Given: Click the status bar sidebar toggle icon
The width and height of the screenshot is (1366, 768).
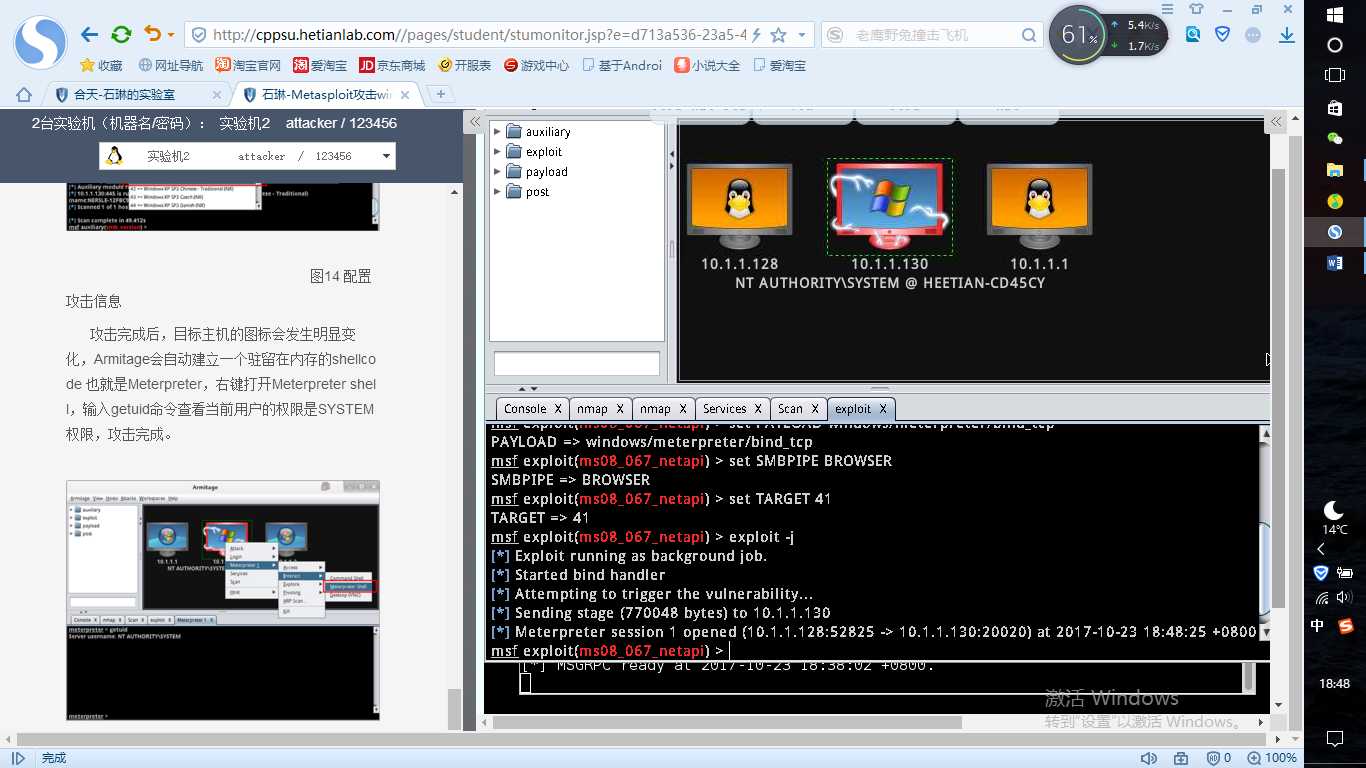Looking at the screenshot, I should (x=17, y=758).
